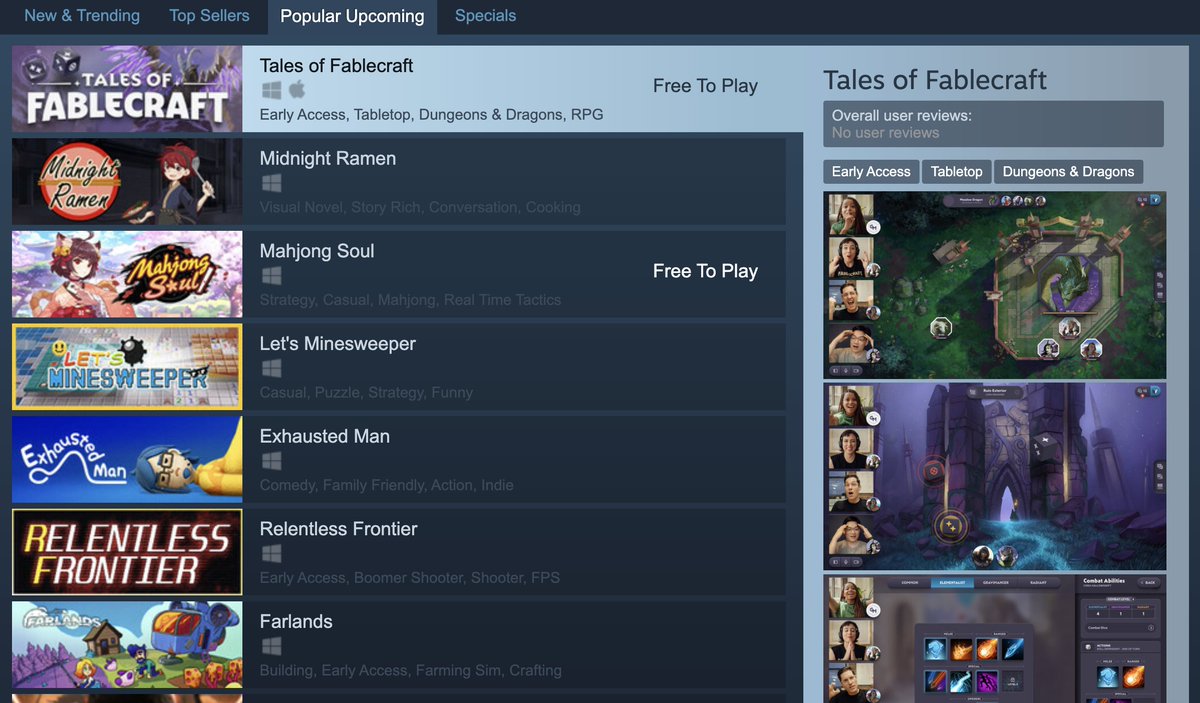Click the Boomer Shooter tags line
1200x703 pixels.
[x=410, y=578]
